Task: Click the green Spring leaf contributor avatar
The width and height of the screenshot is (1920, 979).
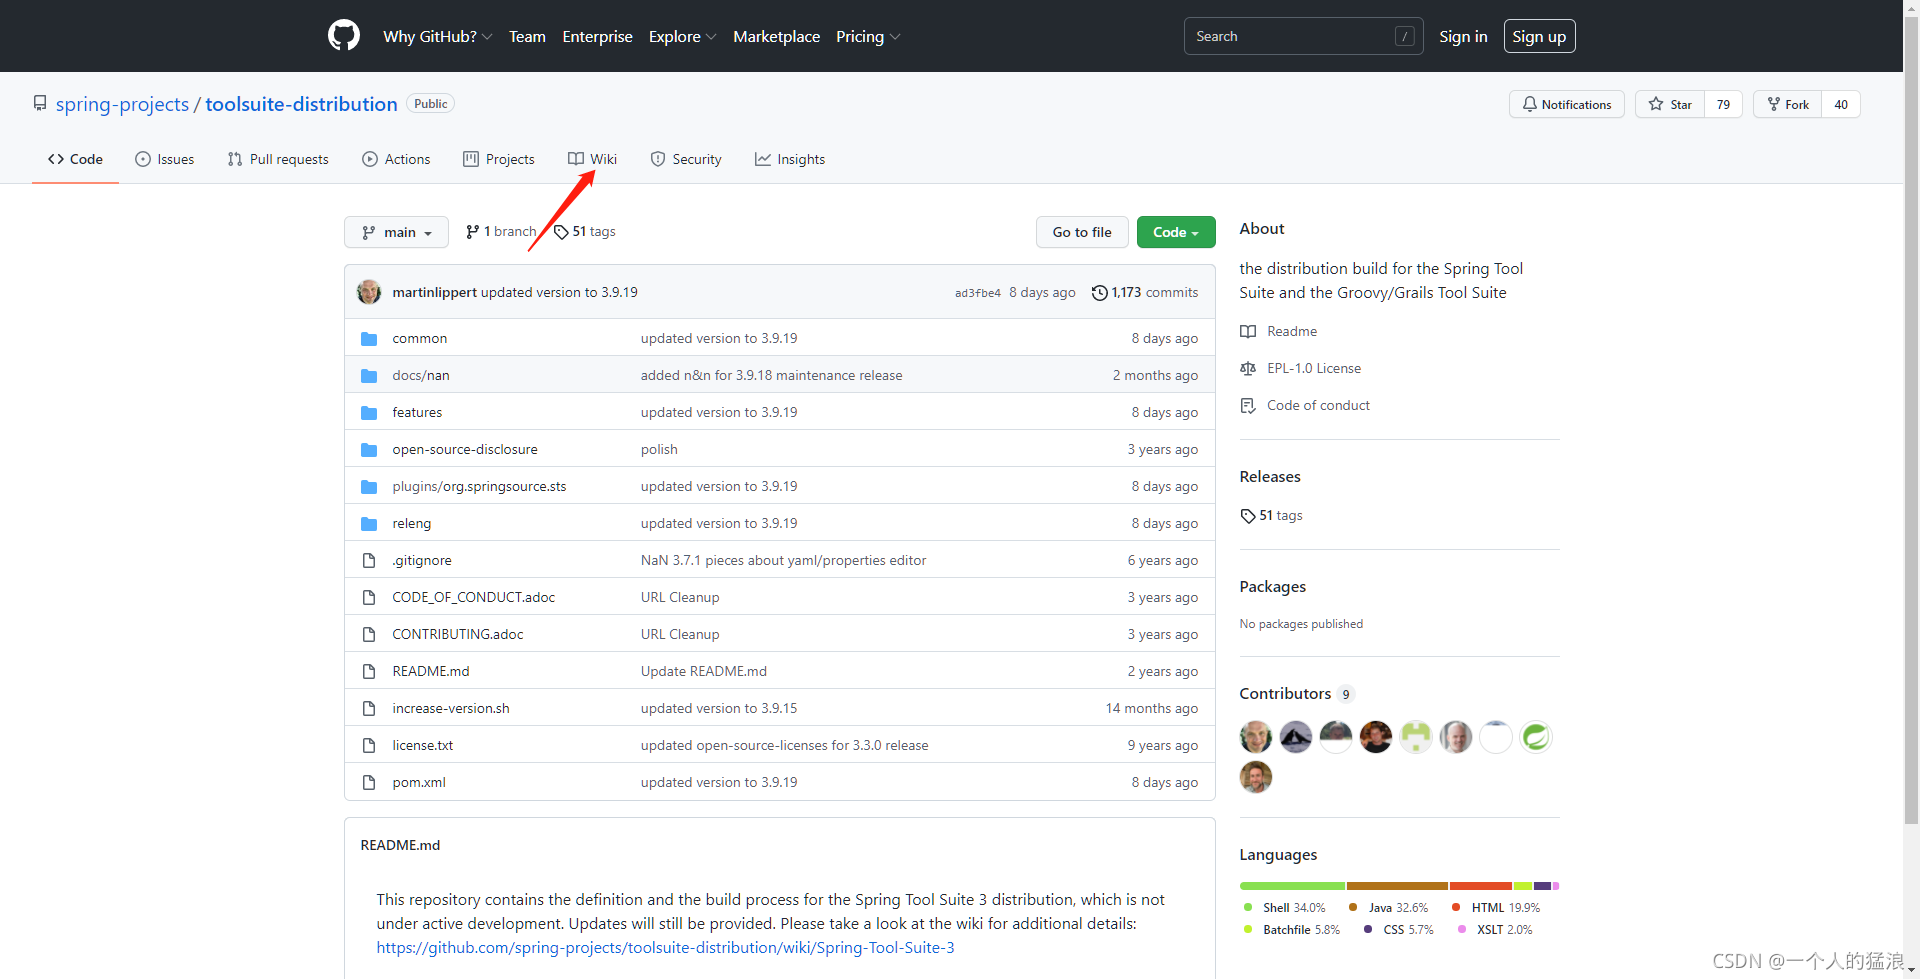Action: pyautogui.click(x=1536, y=737)
